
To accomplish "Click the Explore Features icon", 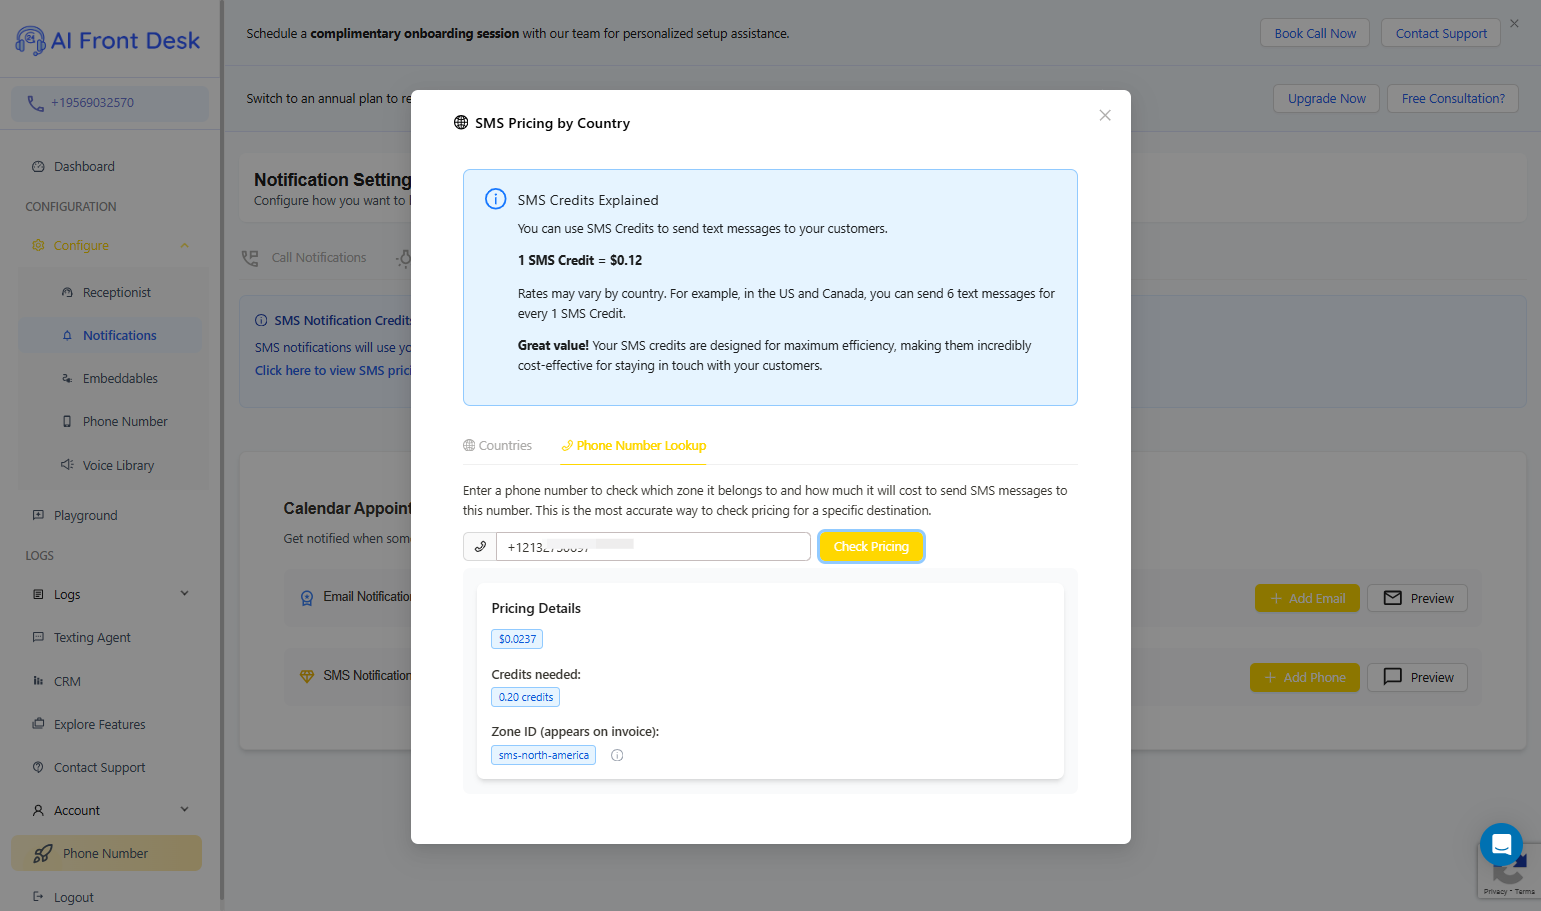I will pyautogui.click(x=38, y=724).
